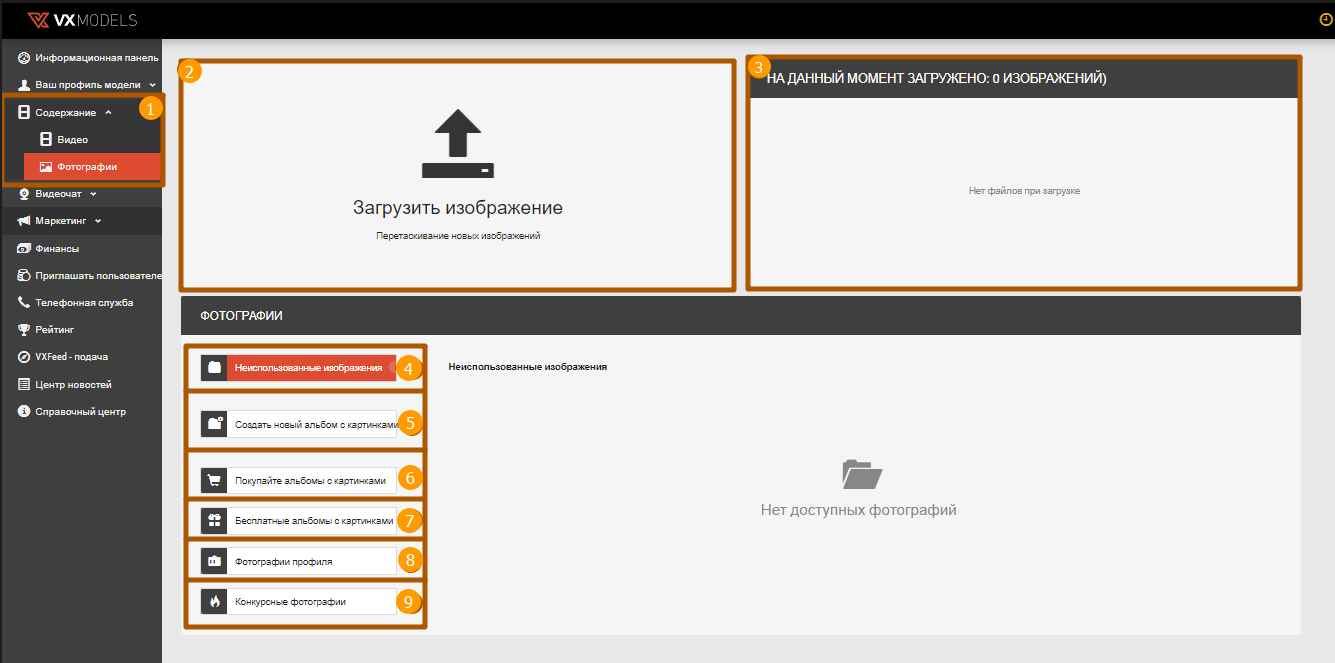Image resolution: width=1335 pixels, height=663 pixels.
Task: Click the trophy icon beside Рейтинг
Action: click(24, 330)
